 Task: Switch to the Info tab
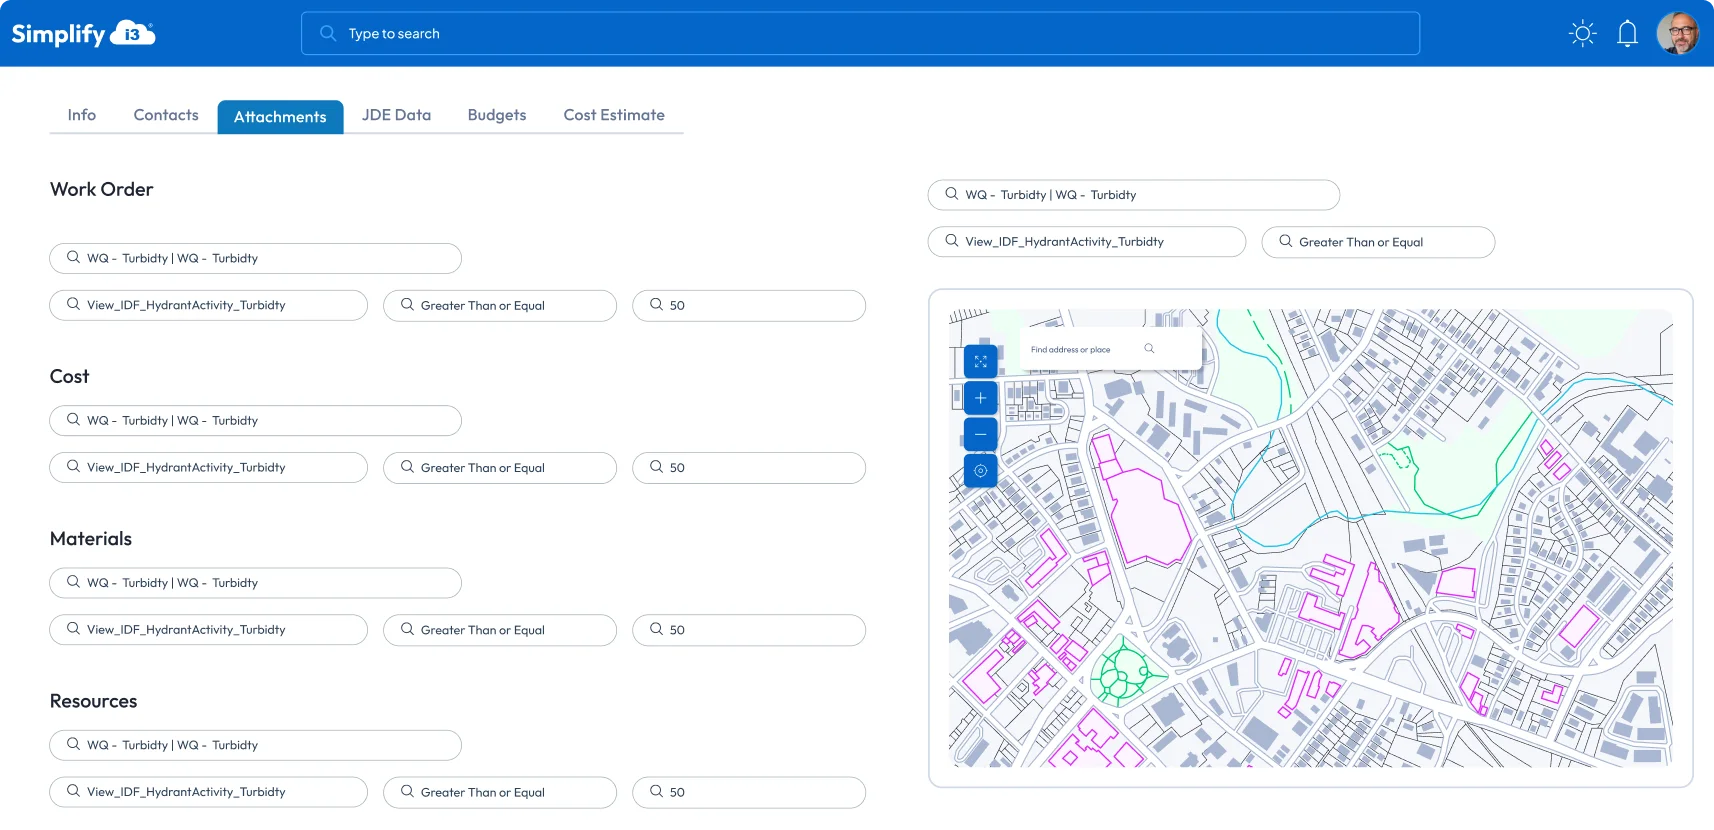click(82, 115)
